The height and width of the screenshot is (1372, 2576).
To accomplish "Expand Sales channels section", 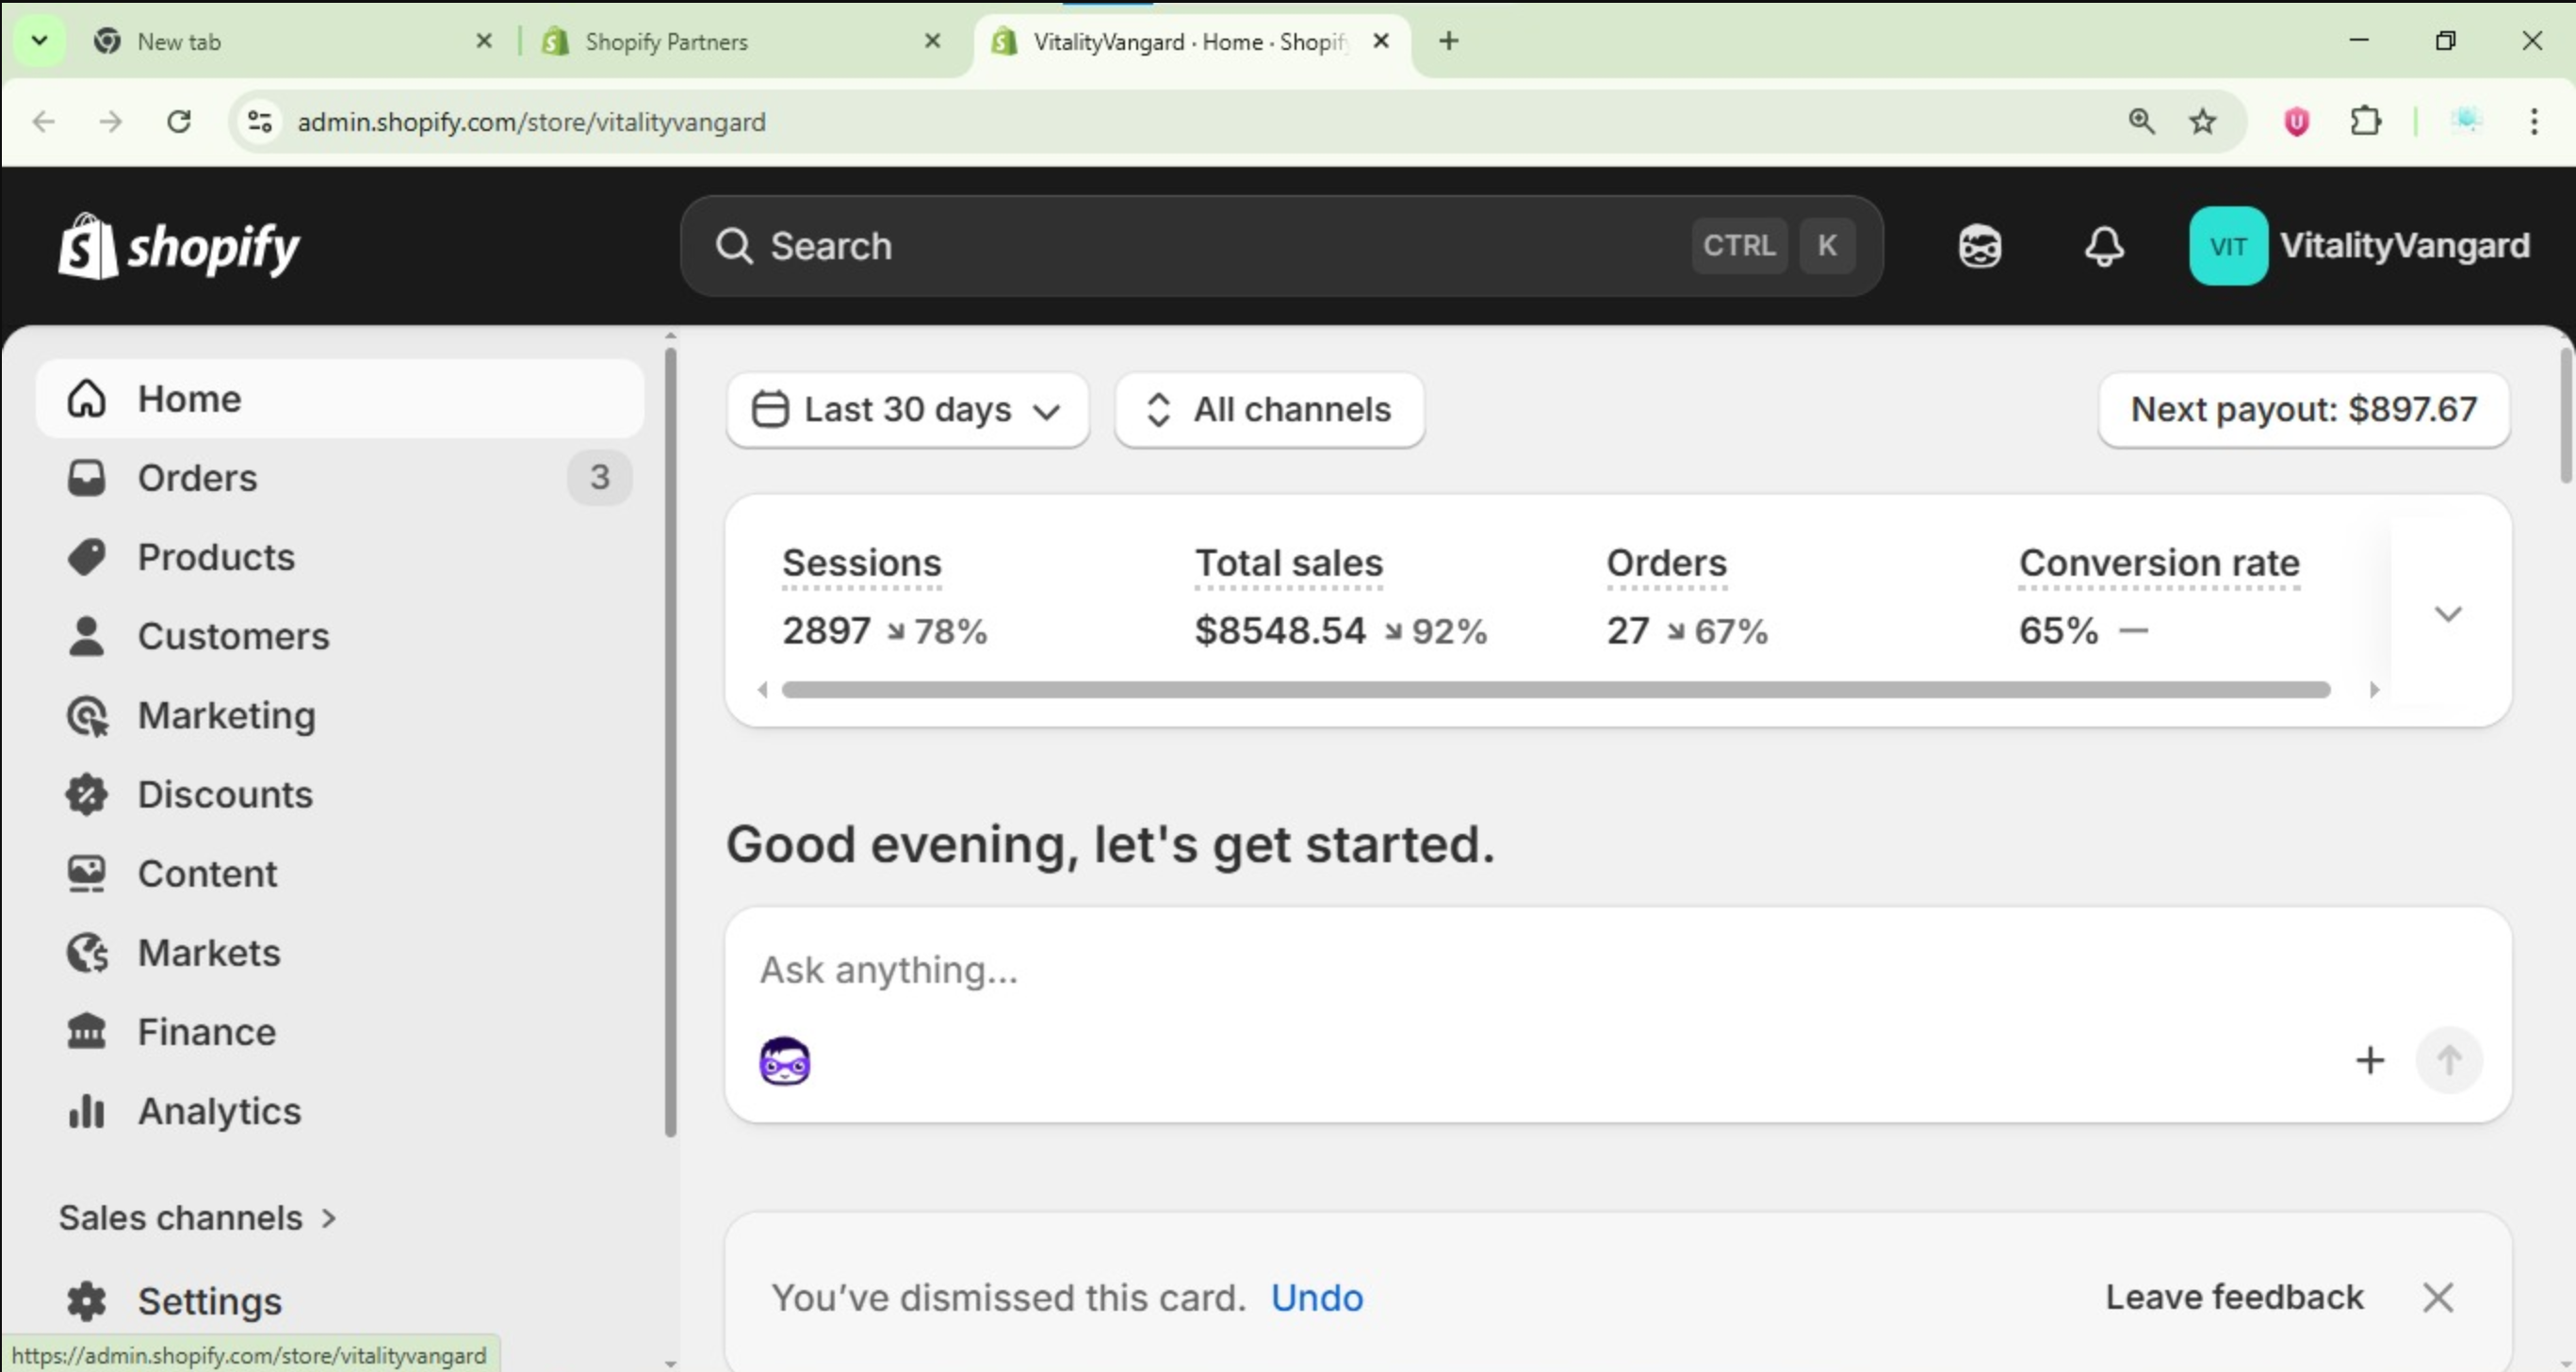I will (198, 1217).
